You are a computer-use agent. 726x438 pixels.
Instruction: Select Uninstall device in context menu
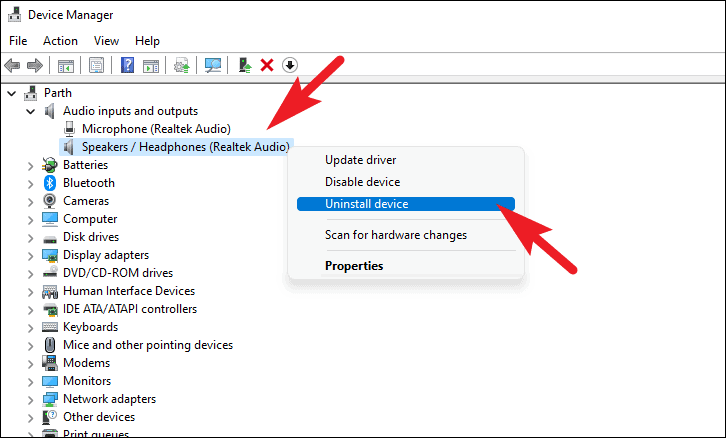pyautogui.click(x=406, y=204)
